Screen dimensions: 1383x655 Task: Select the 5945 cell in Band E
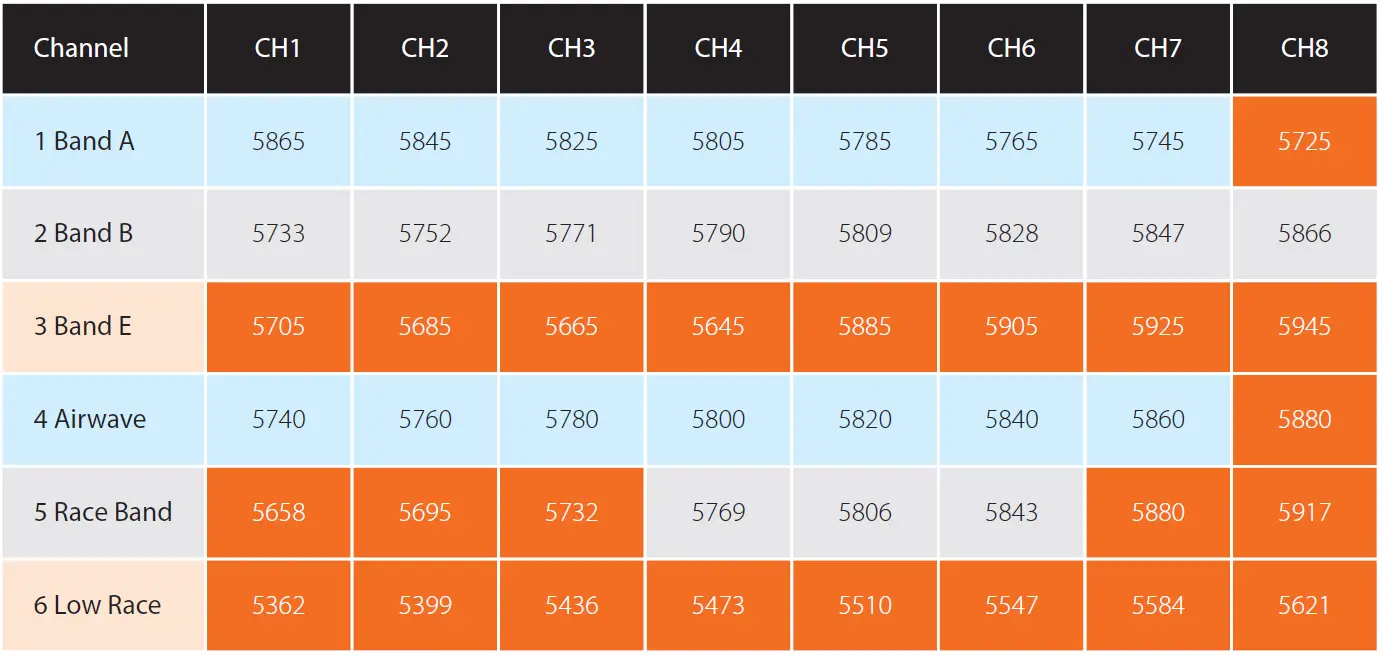(x=1304, y=327)
